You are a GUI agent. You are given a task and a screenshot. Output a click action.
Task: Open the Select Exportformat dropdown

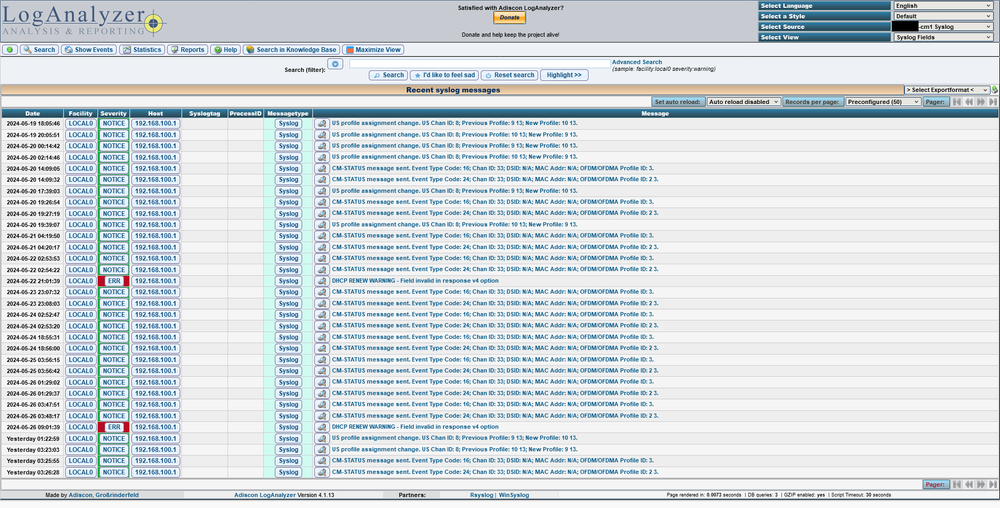(x=947, y=90)
